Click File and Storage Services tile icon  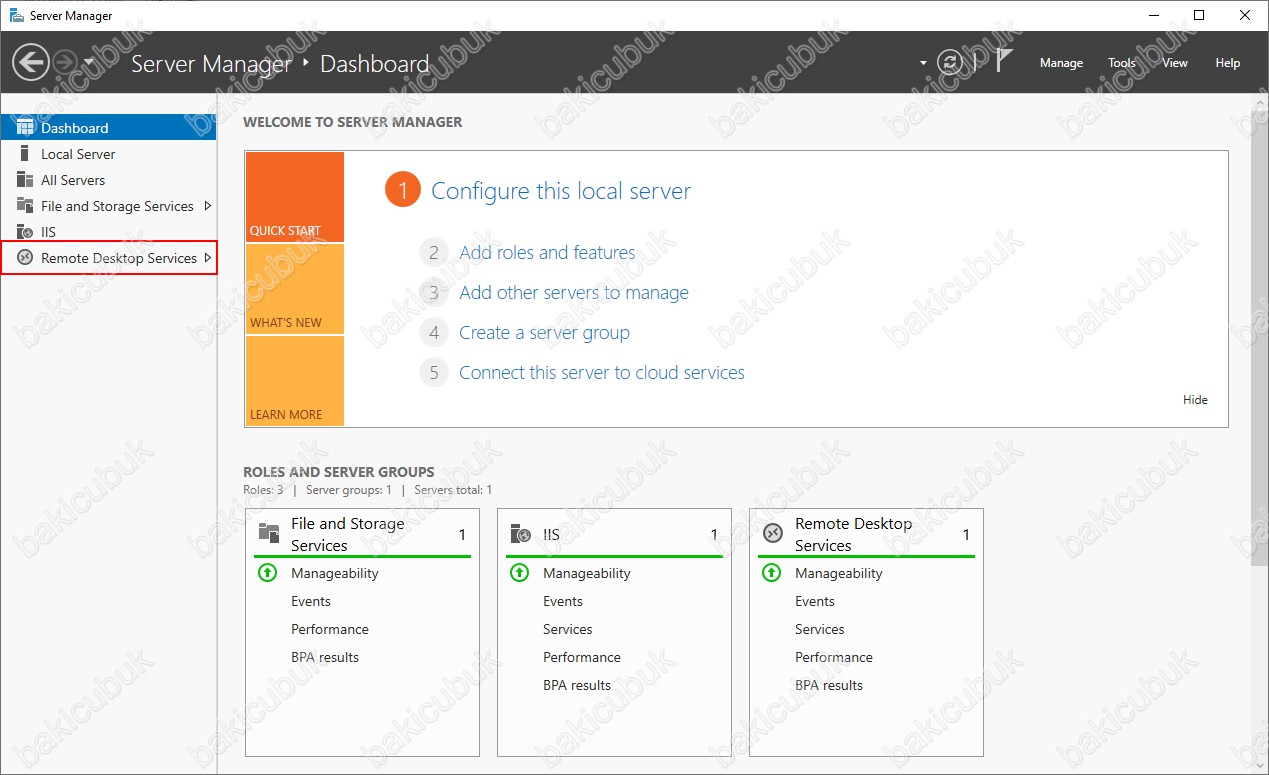pyautogui.click(x=268, y=533)
